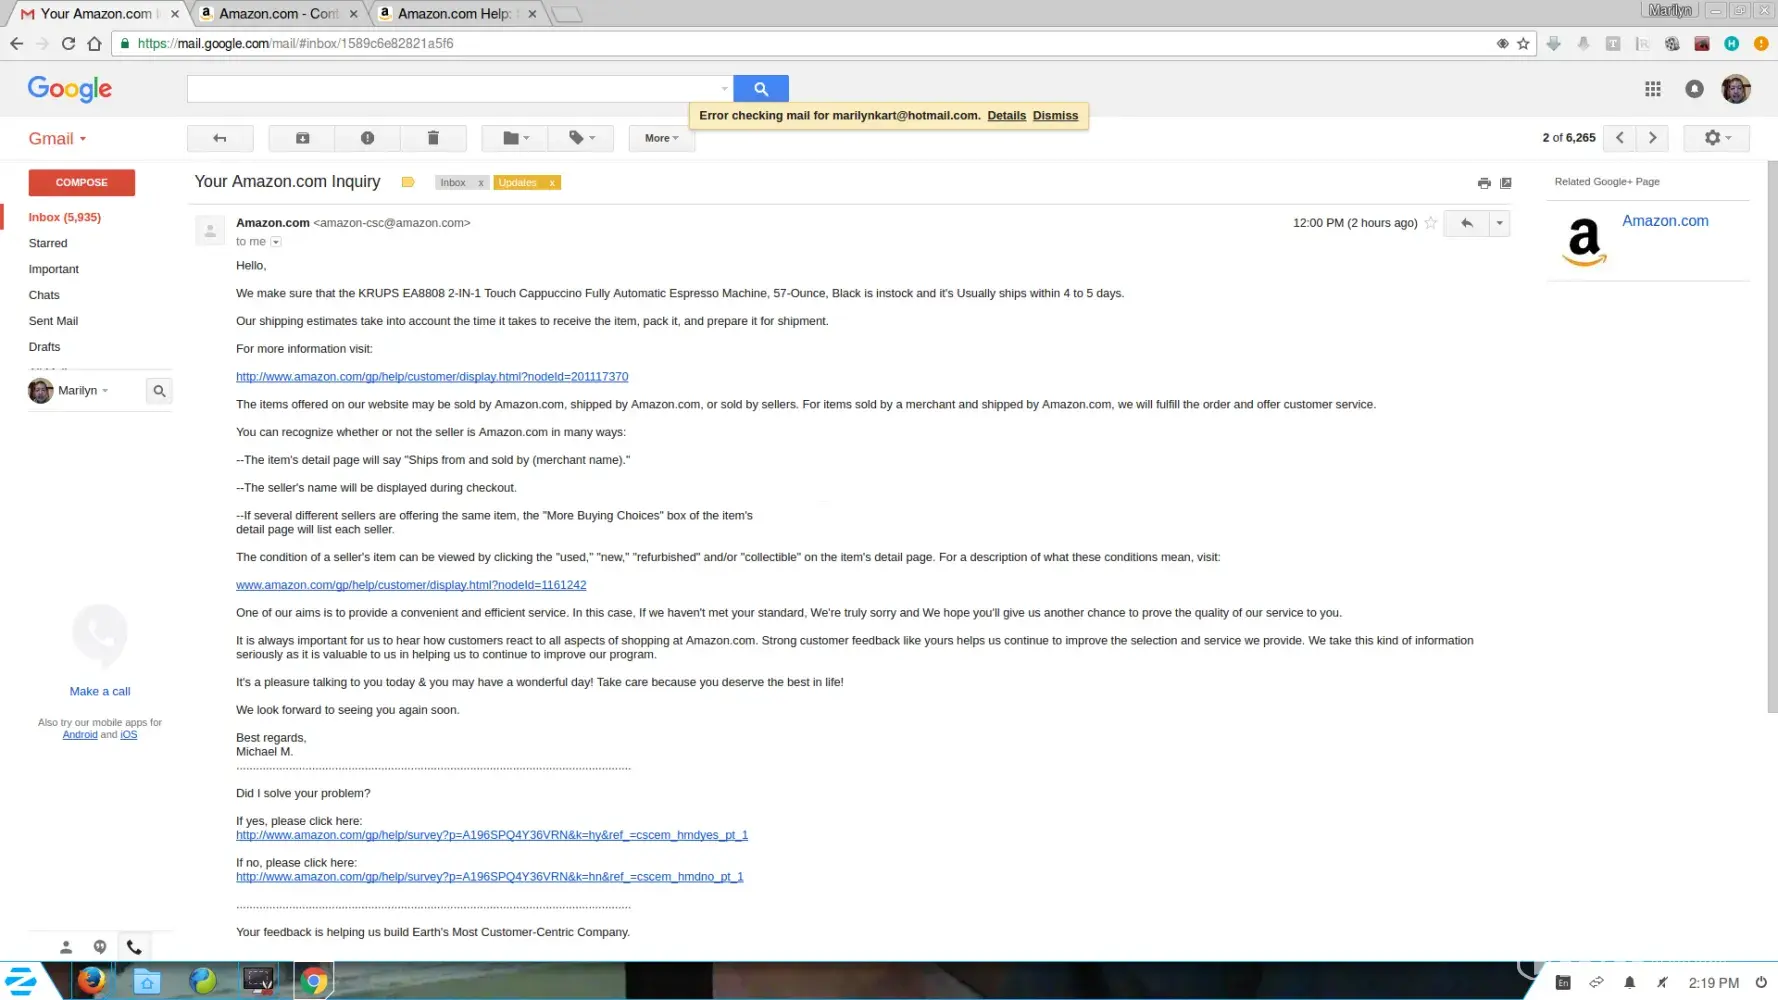Reply to the Amazon.com message
Image resolution: width=1778 pixels, height=1000 pixels.
(x=1467, y=223)
